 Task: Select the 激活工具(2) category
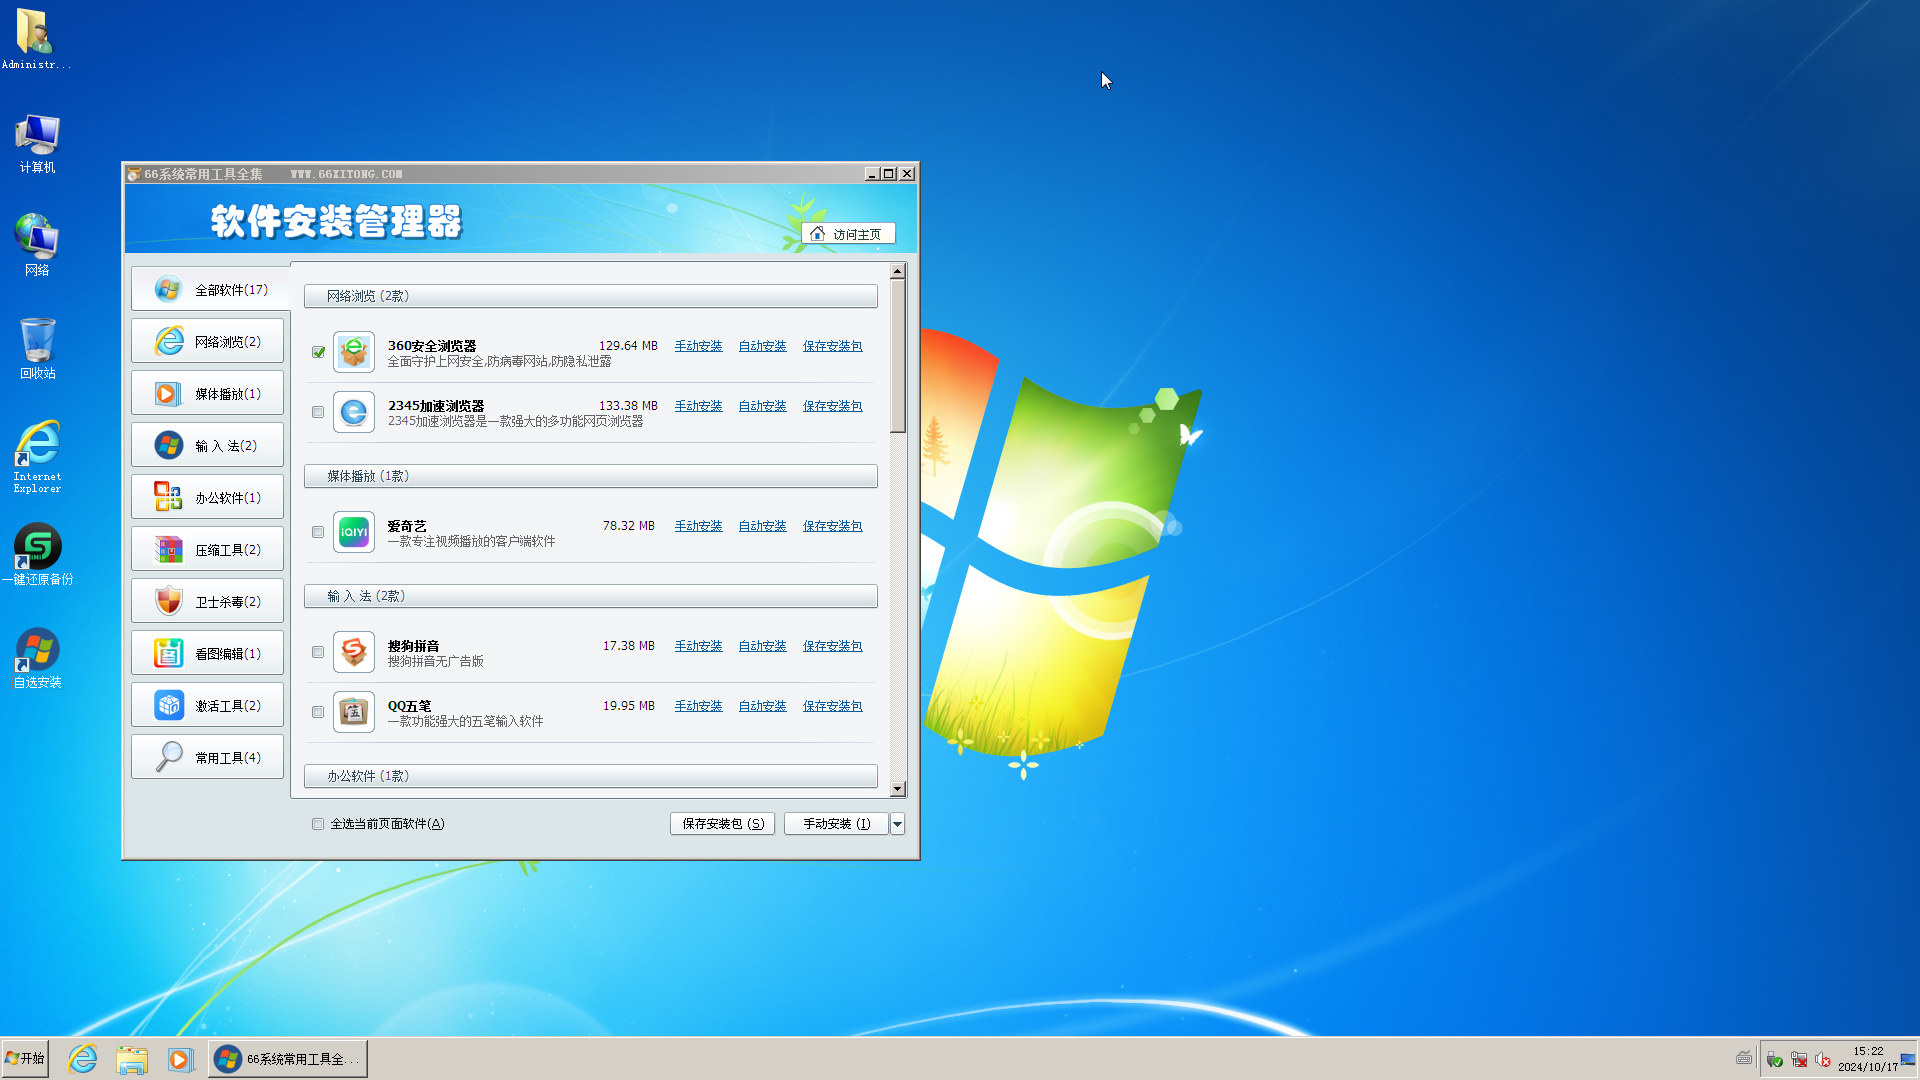coord(207,706)
